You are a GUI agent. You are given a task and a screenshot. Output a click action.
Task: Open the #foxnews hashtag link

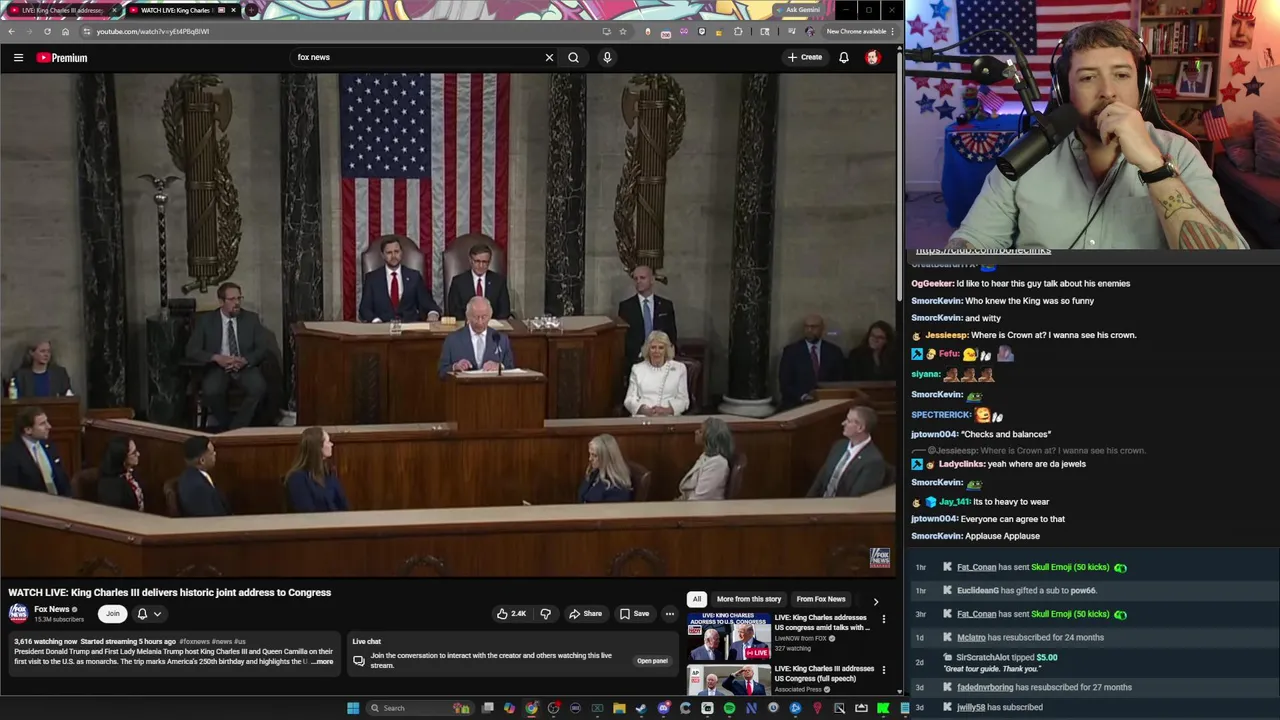tap(194, 641)
